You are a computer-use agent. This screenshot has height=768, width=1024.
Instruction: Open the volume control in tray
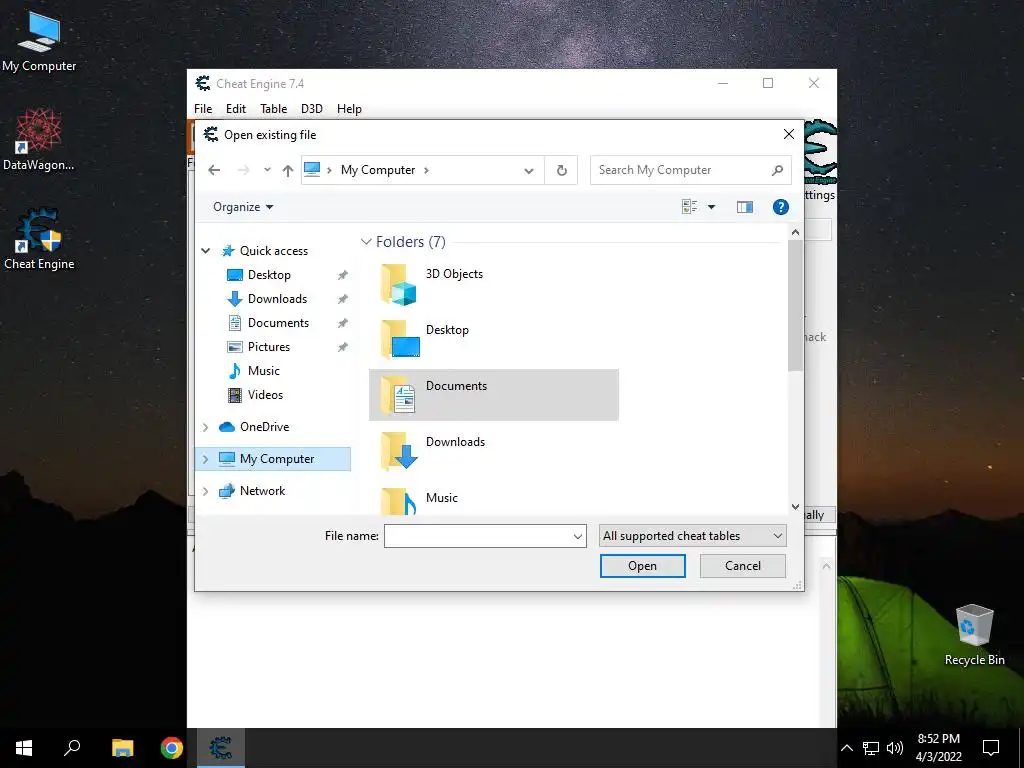point(895,748)
